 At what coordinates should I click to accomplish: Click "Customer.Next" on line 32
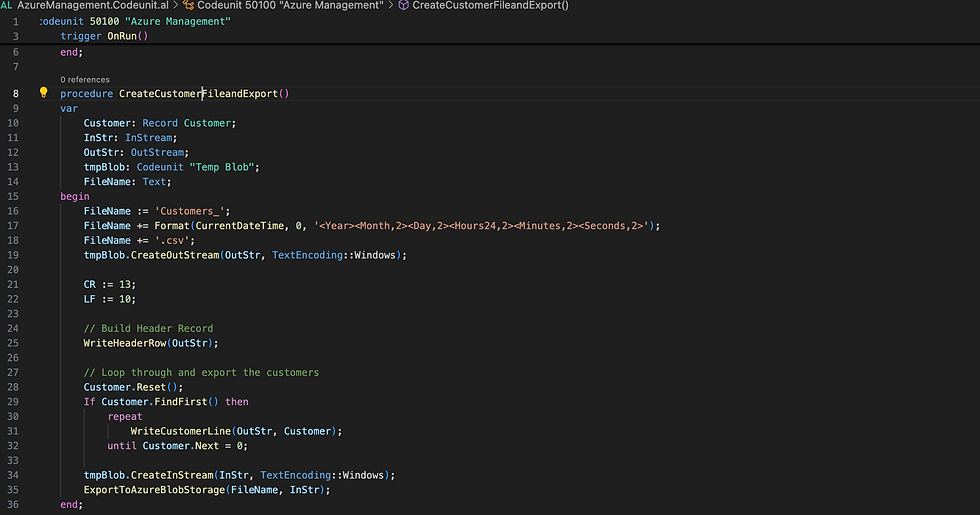(x=180, y=446)
